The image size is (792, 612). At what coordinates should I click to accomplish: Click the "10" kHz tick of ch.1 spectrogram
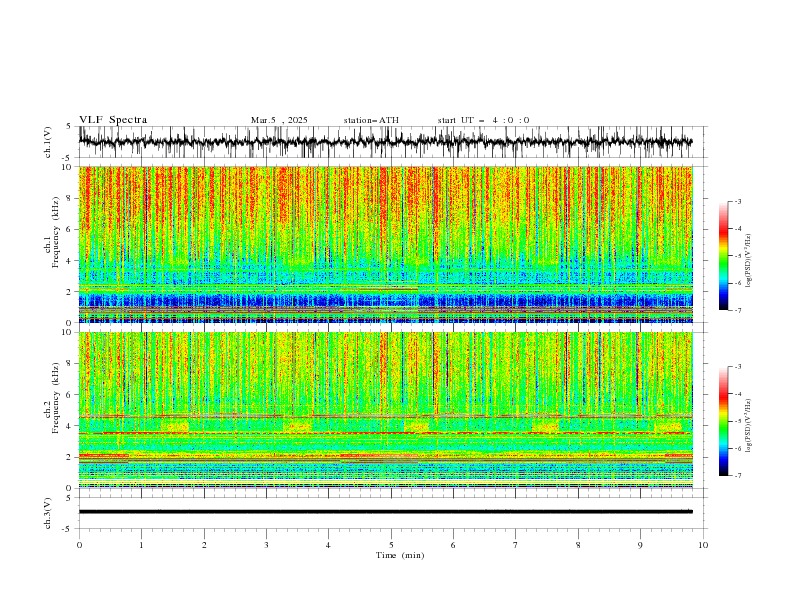pyautogui.click(x=69, y=167)
